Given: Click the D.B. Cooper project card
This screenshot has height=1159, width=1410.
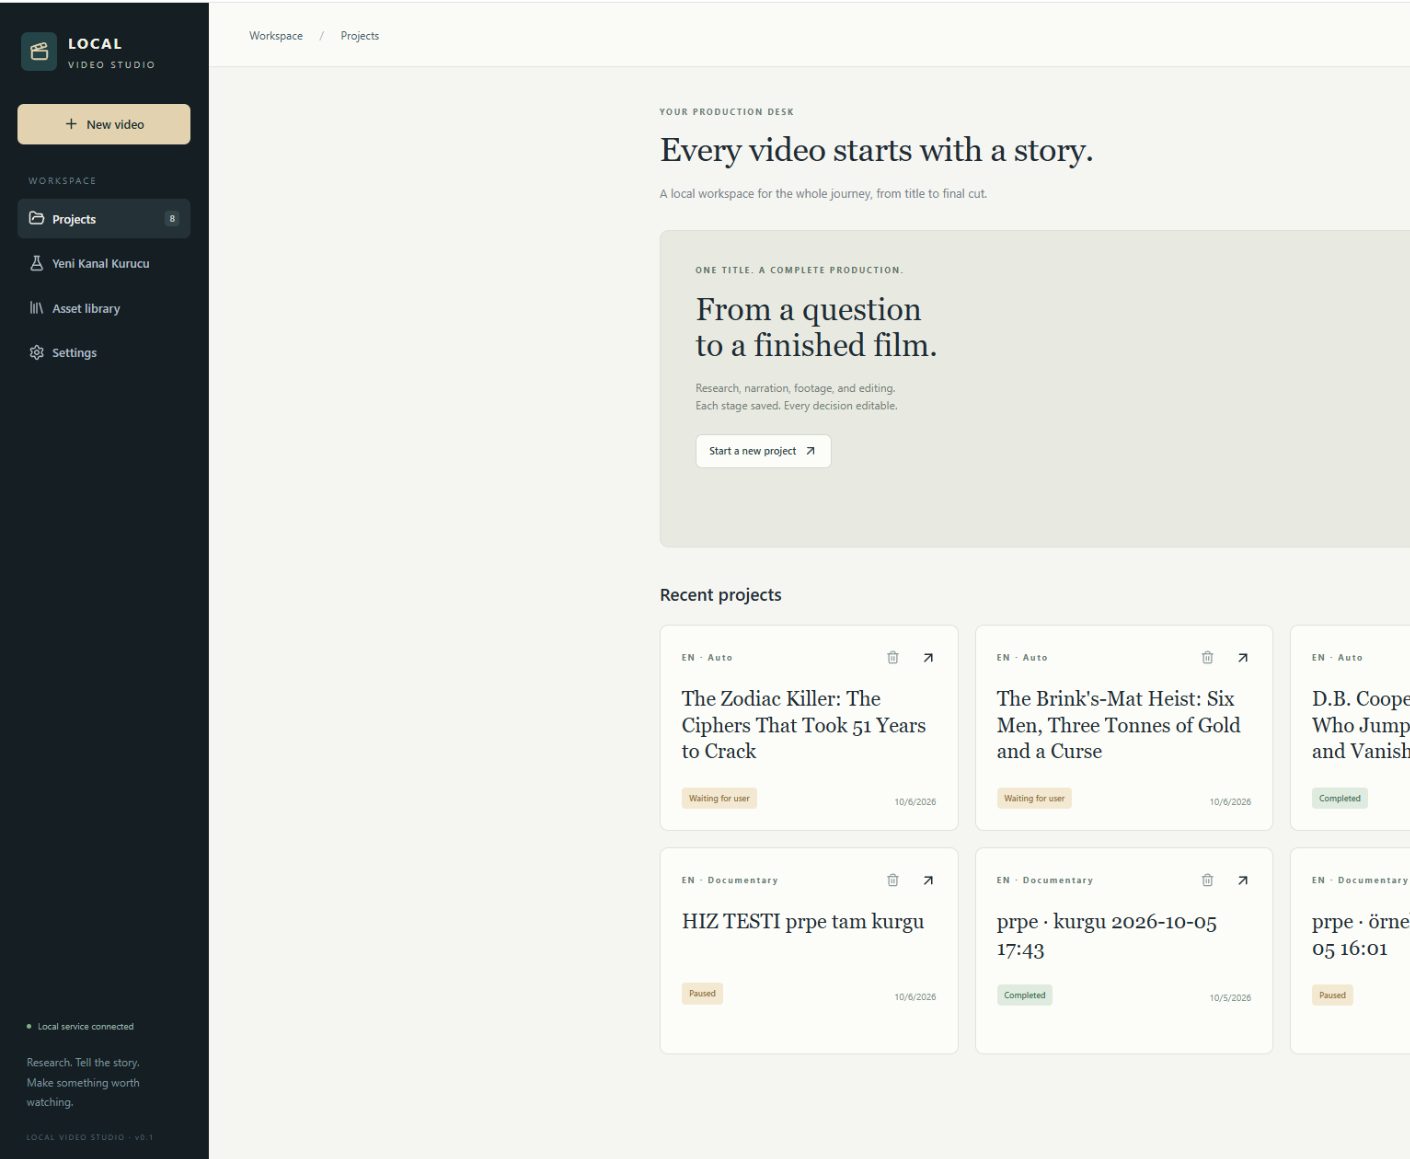Looking at the screenshot, I should (1350, 728).
